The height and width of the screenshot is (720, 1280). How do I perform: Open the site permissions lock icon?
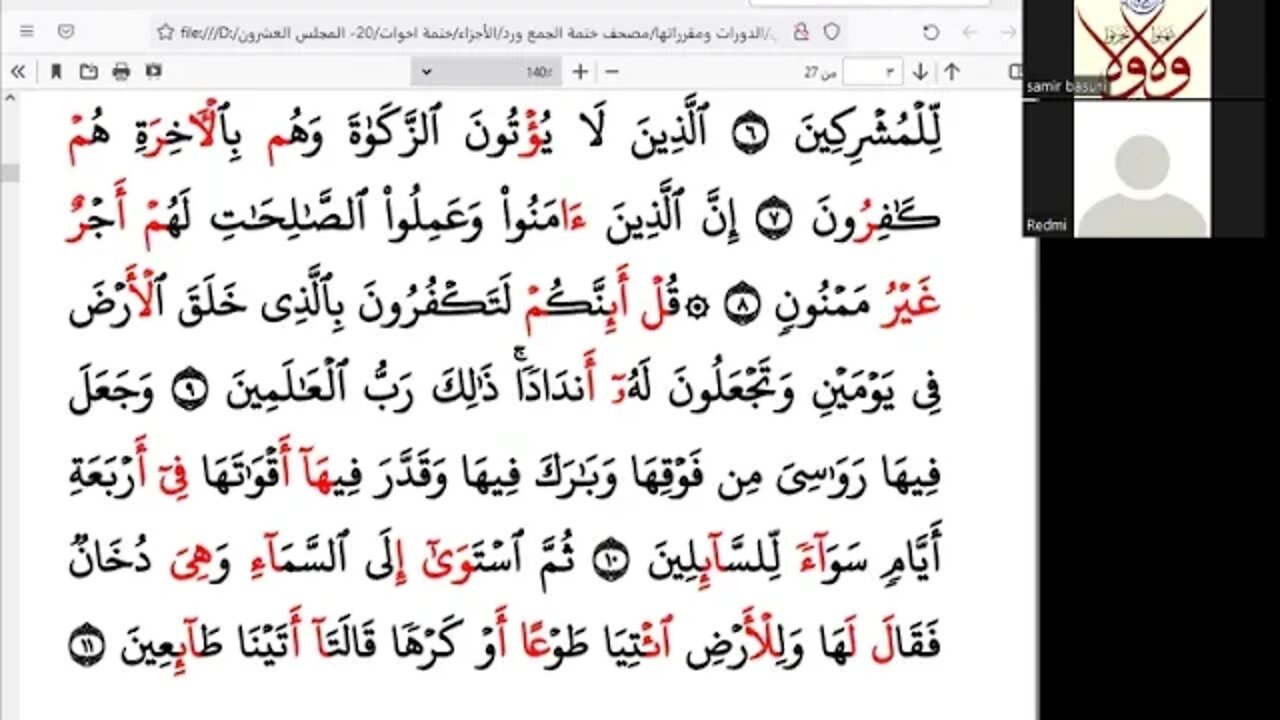point(800,32)
